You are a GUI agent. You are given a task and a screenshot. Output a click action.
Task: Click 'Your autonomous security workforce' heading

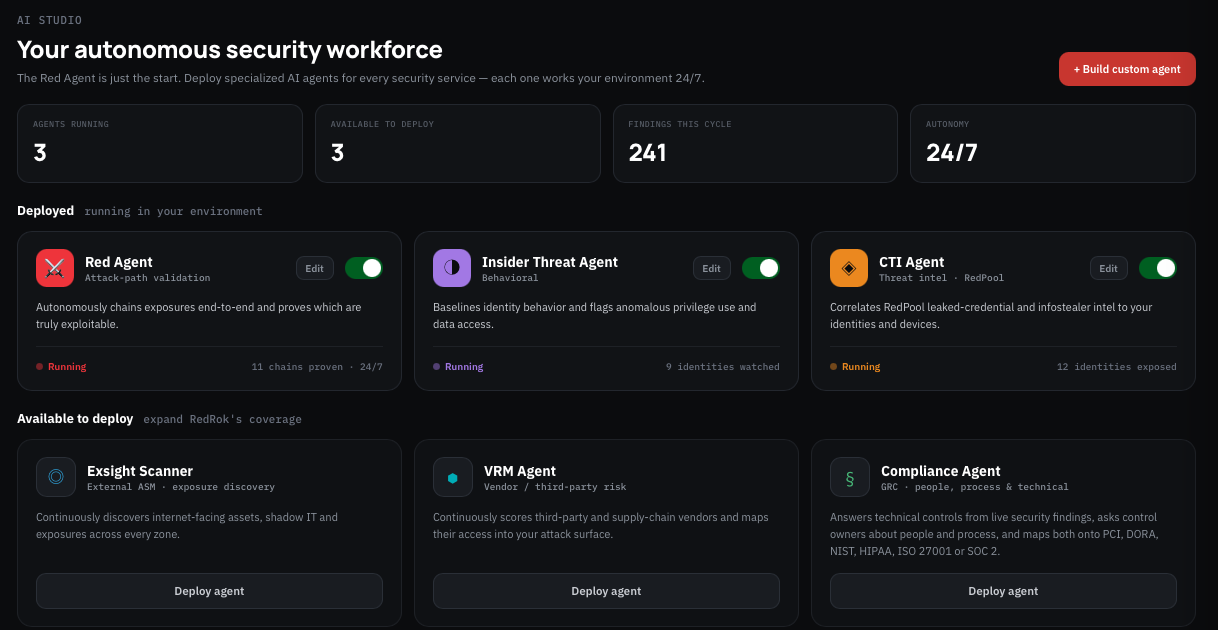point(230,49)
